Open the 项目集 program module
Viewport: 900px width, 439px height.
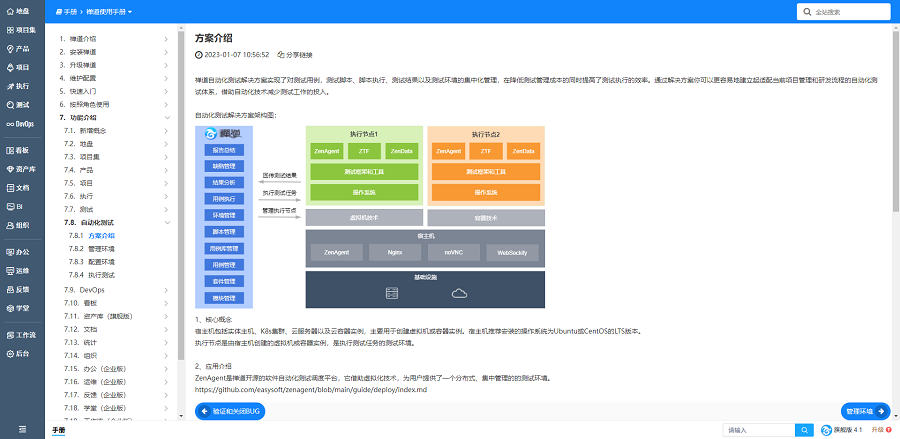[x=22, y=30]
